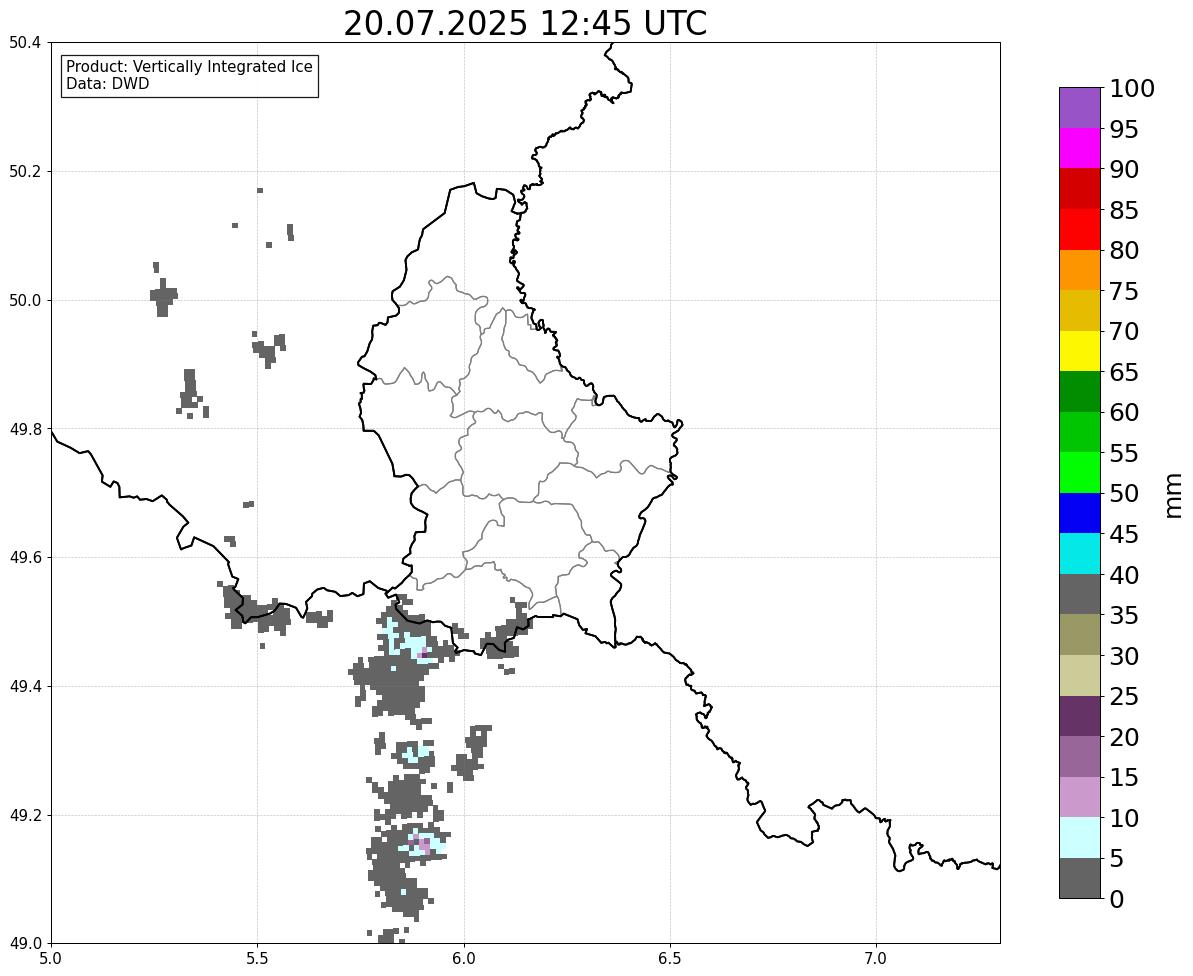
Task: Click the title 20.07.2025 12:45 UTC
Action: (525, 23)
